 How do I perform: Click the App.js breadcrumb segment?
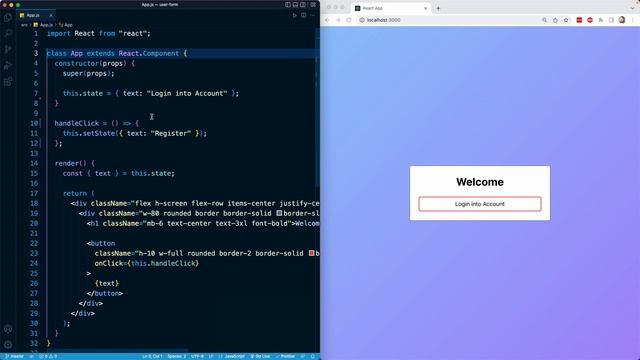click(43, 25)
